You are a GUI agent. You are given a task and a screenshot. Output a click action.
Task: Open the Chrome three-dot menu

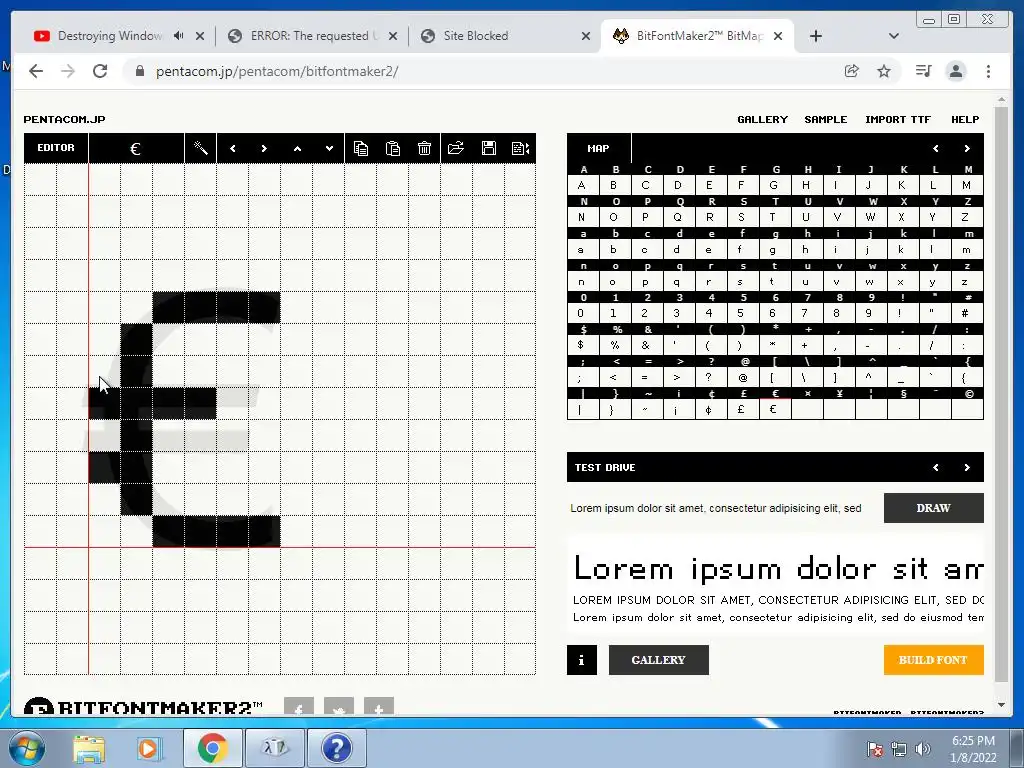pos(988,71)
